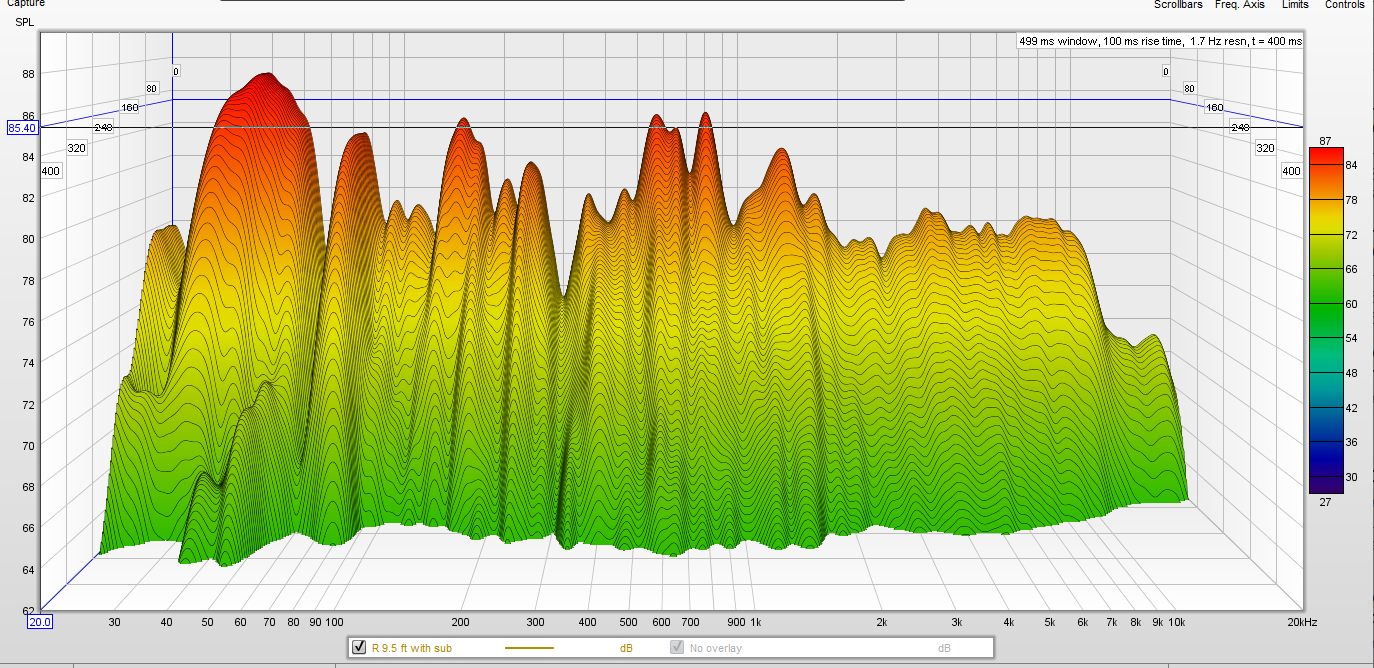Image resolution: width=1374 pixels, height=668 pixels.
Task: Click the 20kHz frequency axis label
Action: coord(1303,622)
